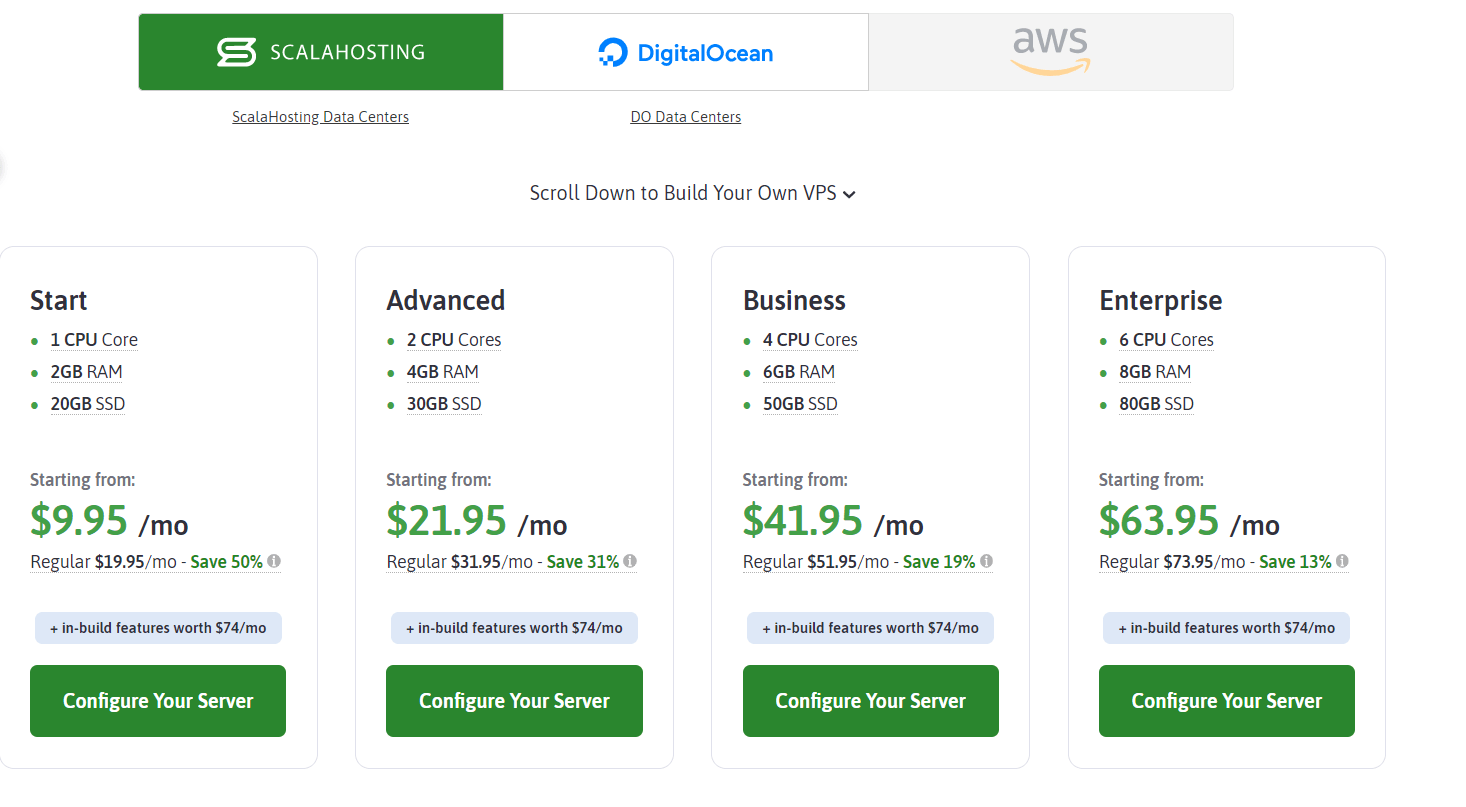Screen dimensions: 1466x807
Task: Click 30GB SSD spec text
Action: pos(444,404)
